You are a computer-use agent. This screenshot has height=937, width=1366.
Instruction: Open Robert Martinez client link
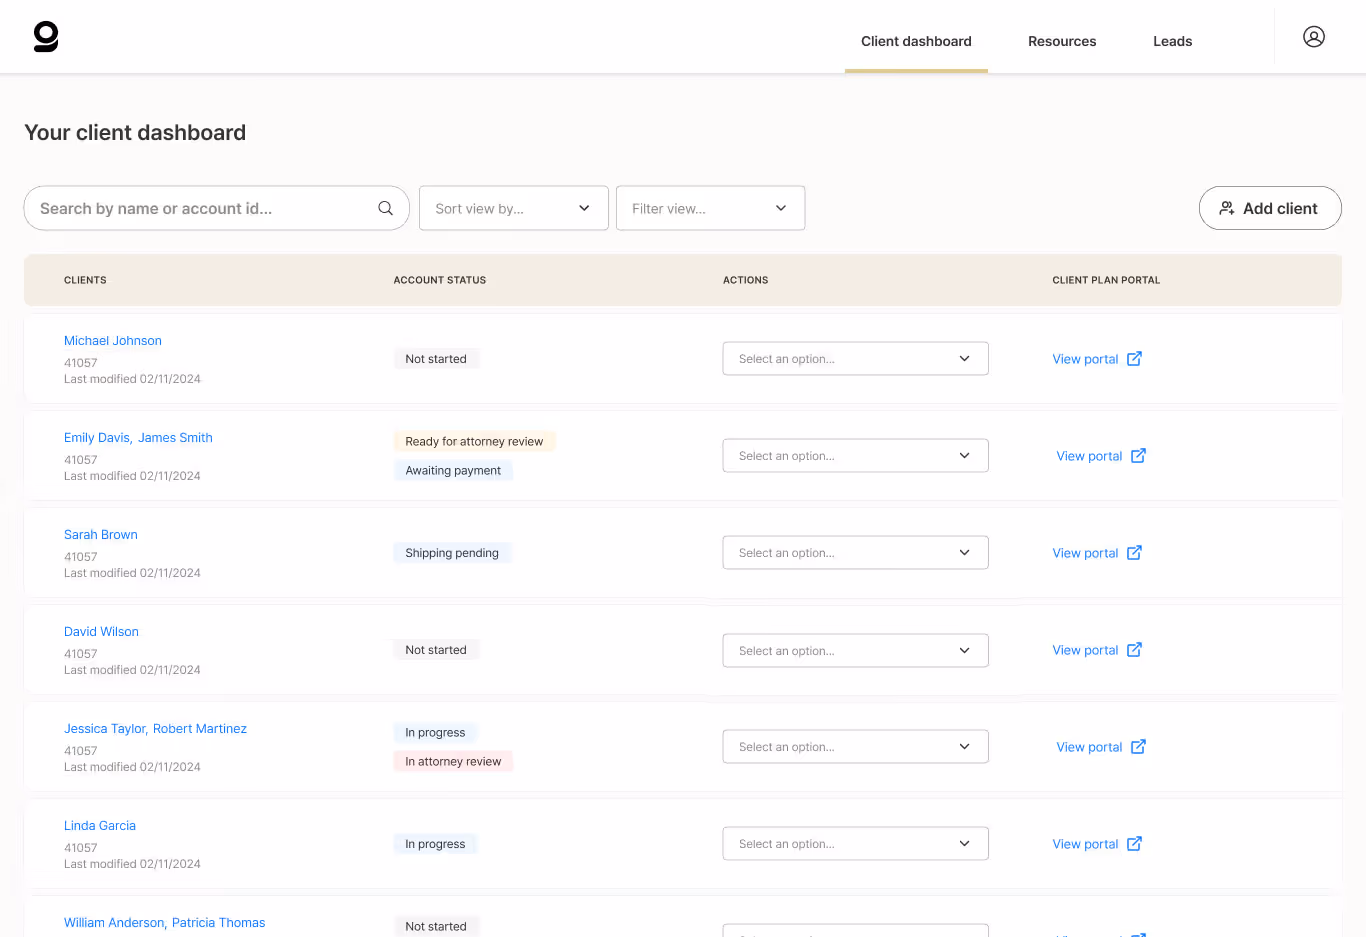(x=200, y=729)
